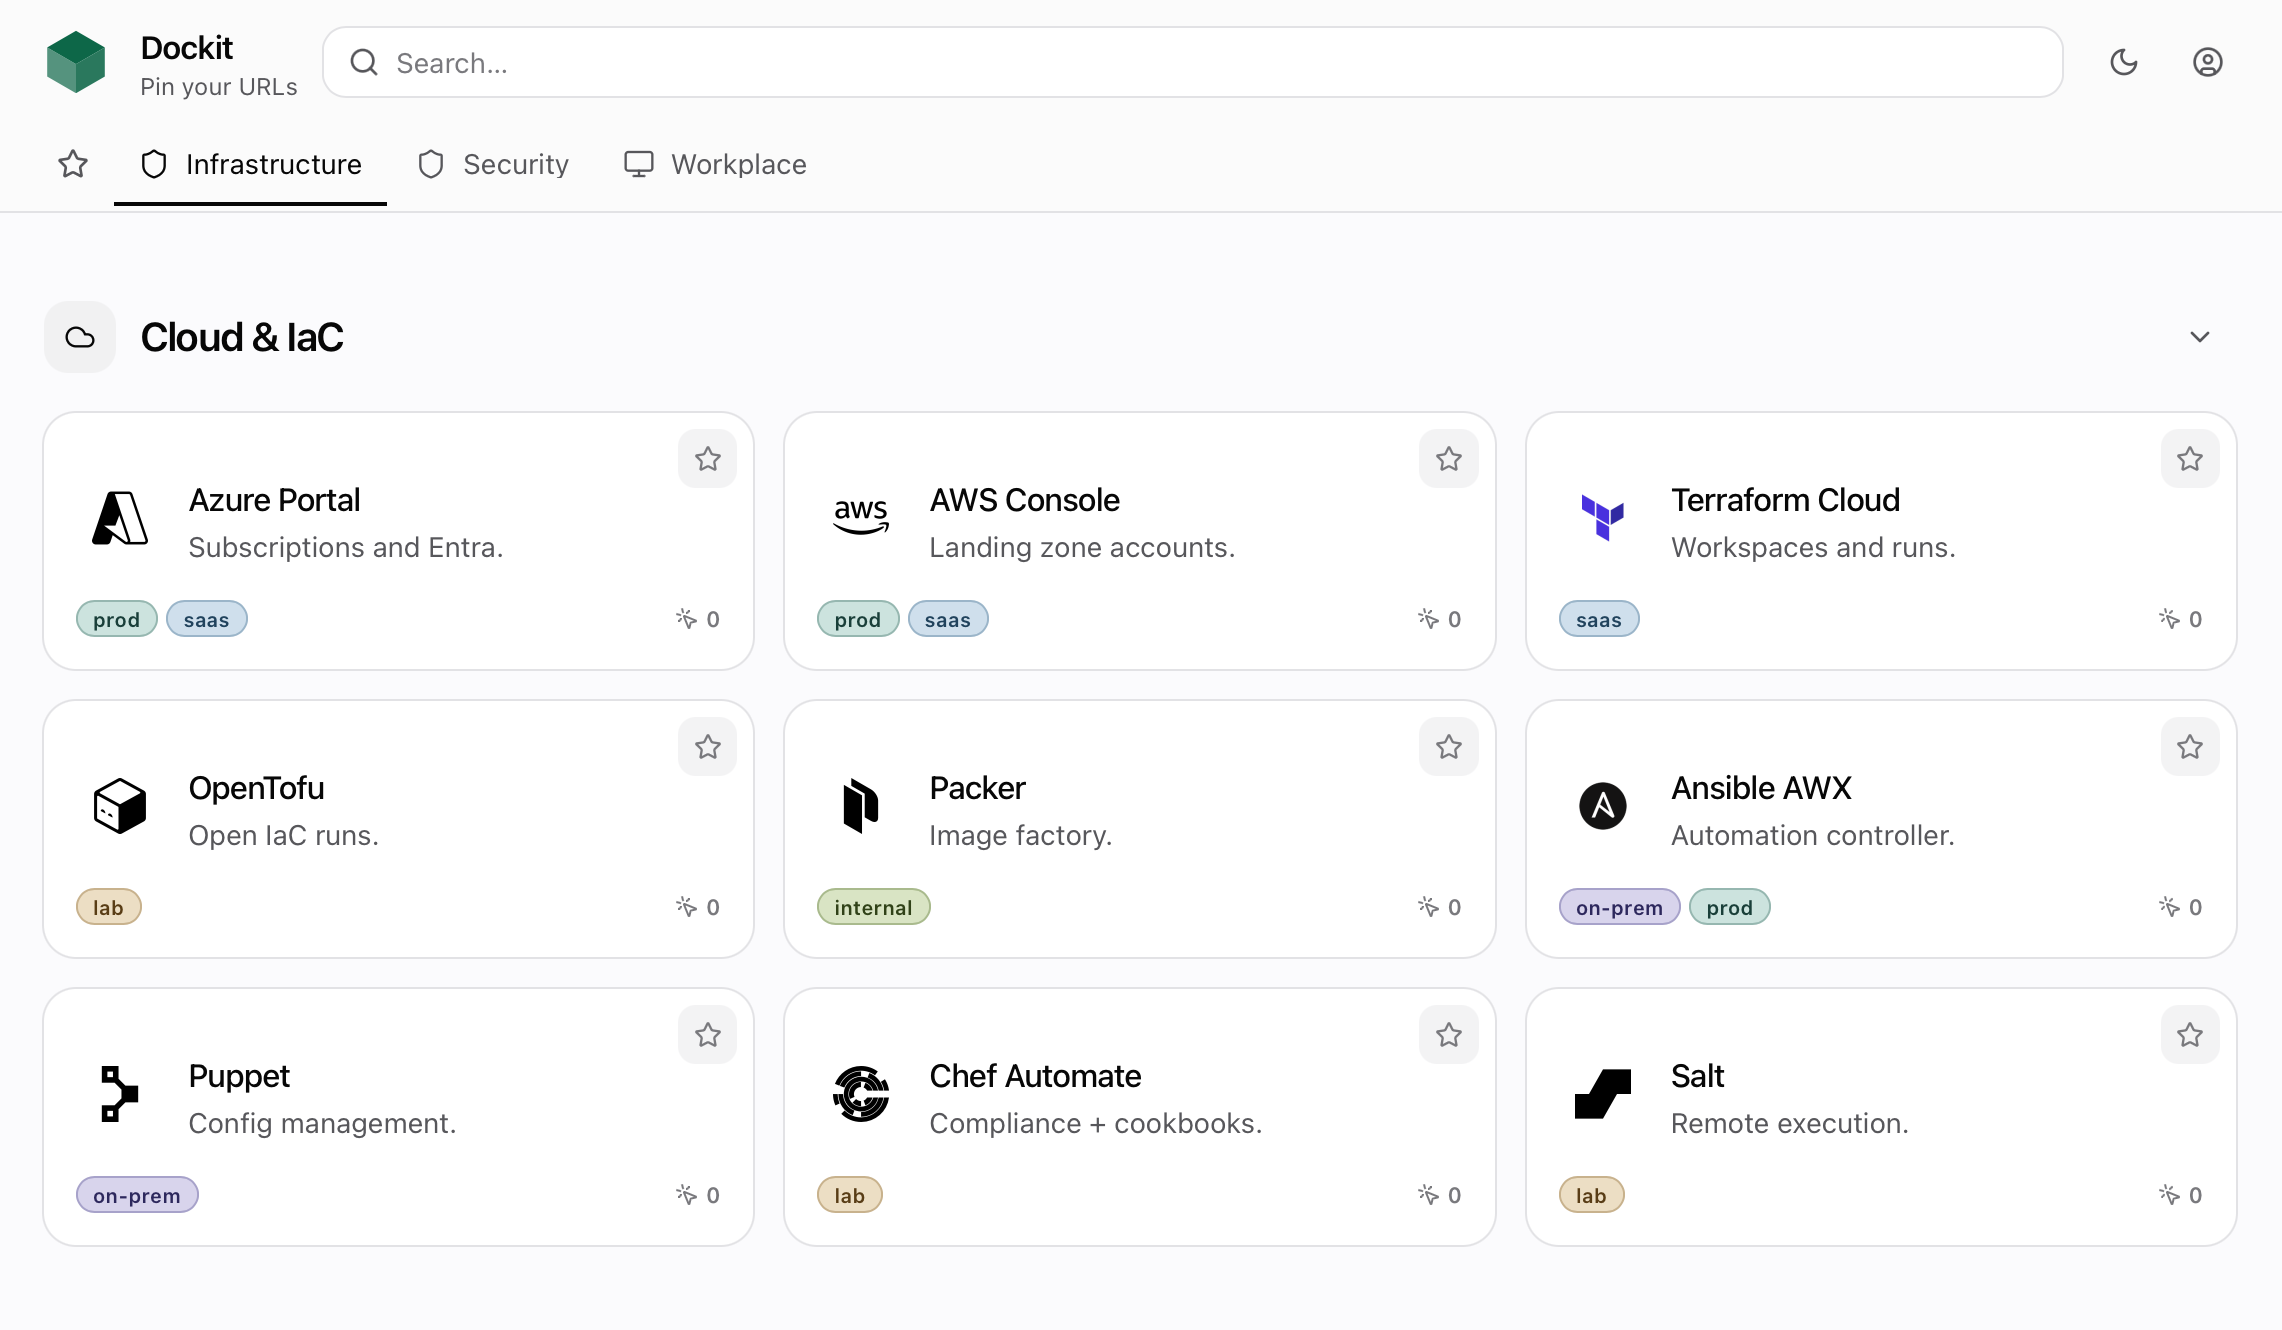Click the prod tag on Ansible AWX

(x=1730, y=907)
